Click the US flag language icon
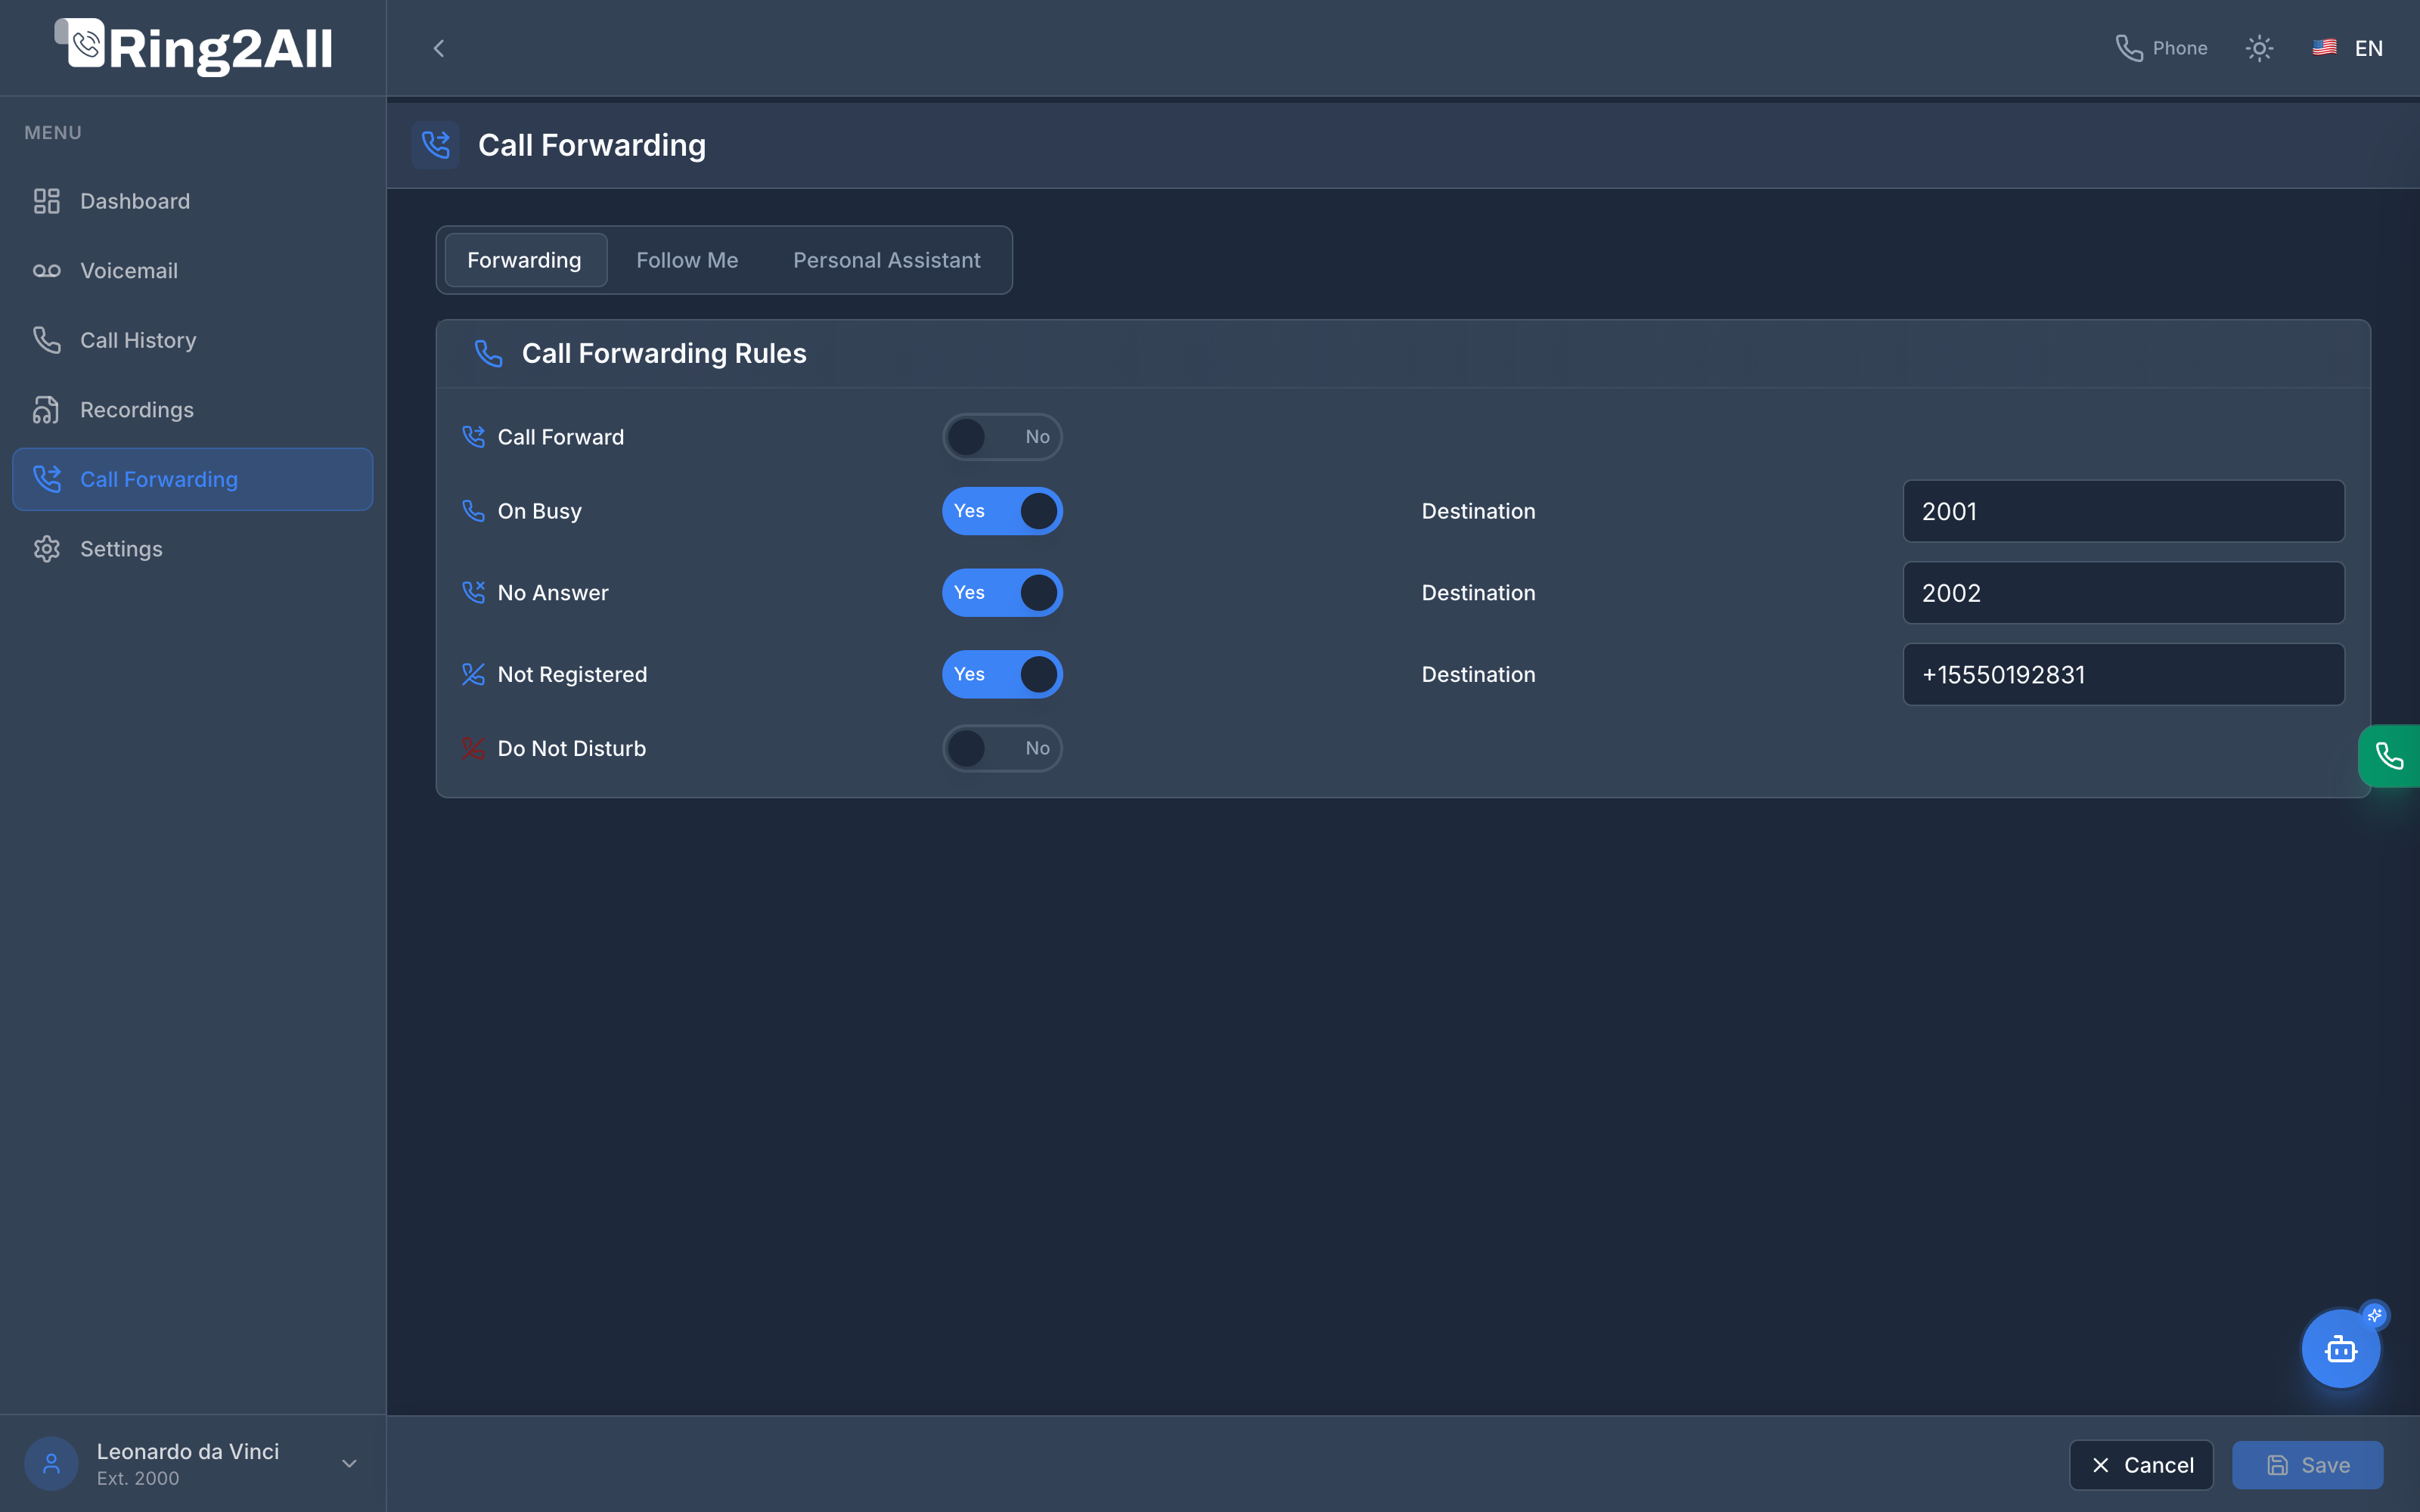The height and width of the screenshot is (1512, 2420). click(2324, 47)
